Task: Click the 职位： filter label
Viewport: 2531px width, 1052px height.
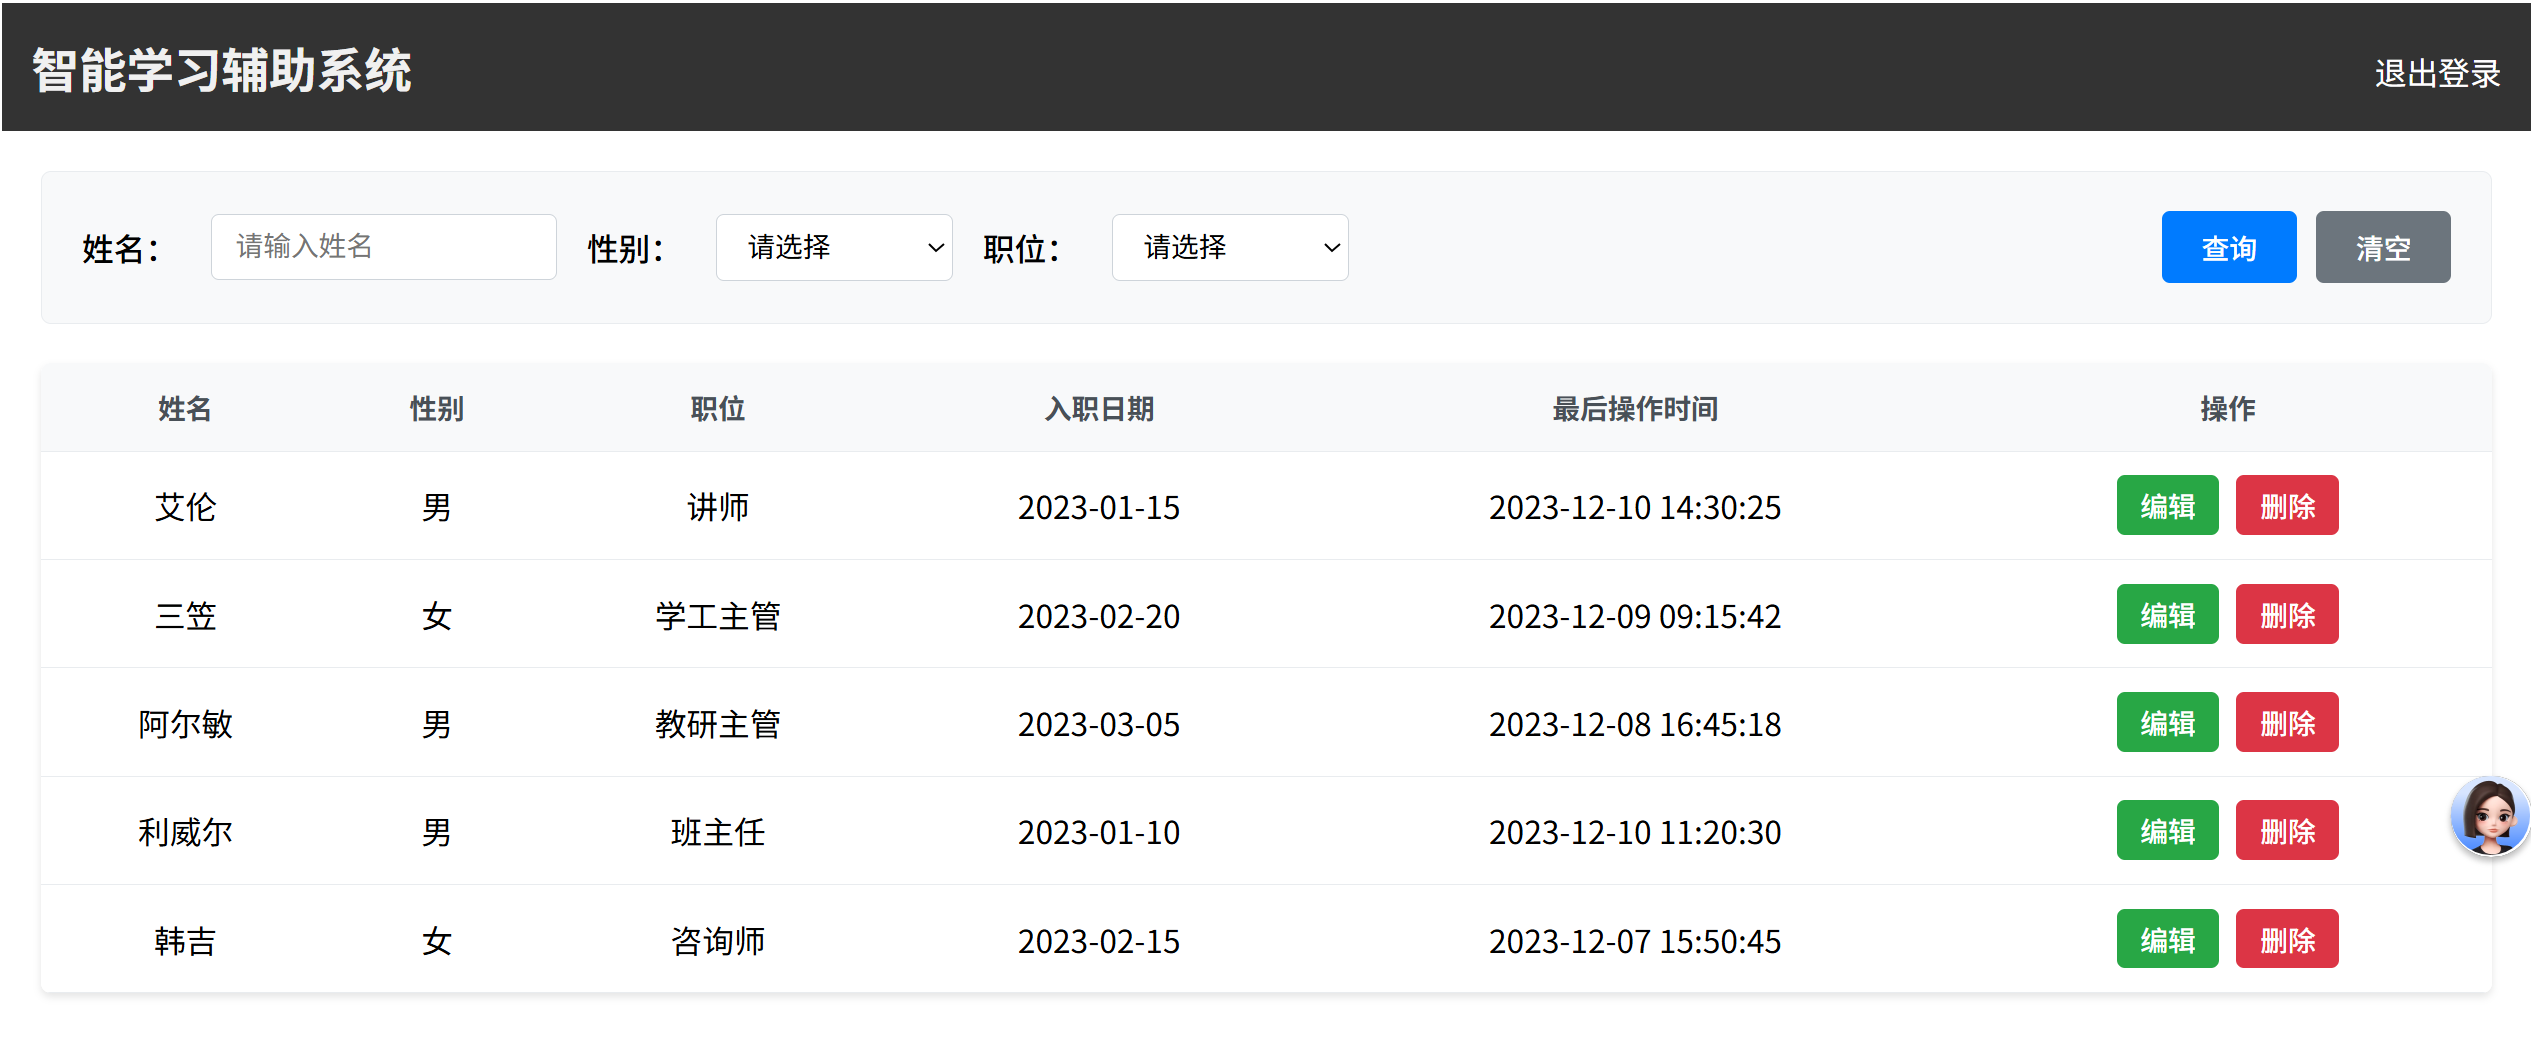Action: [x=1022, y=249]
